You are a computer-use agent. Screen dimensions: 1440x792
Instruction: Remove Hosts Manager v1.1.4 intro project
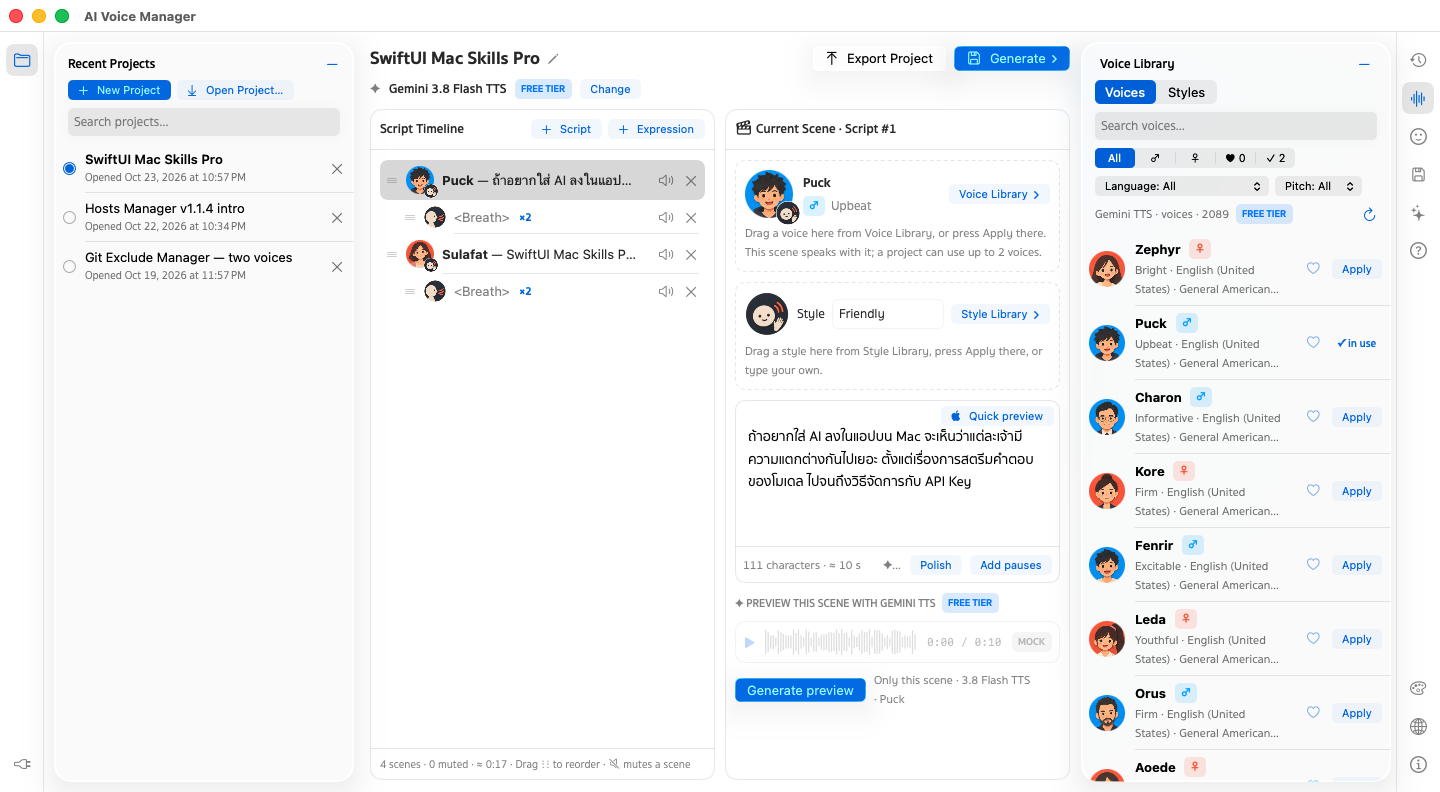click(x=337, y=218)
